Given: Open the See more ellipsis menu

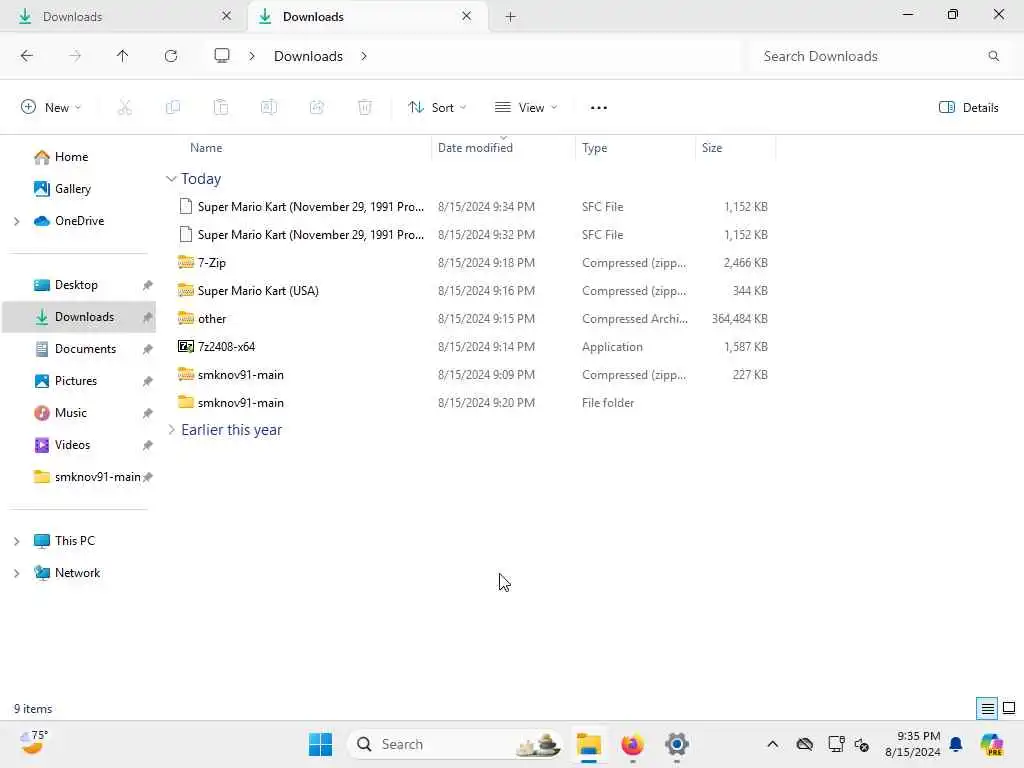Looking at the screenshot, I should pyautogui.click(x=599, y=108).
